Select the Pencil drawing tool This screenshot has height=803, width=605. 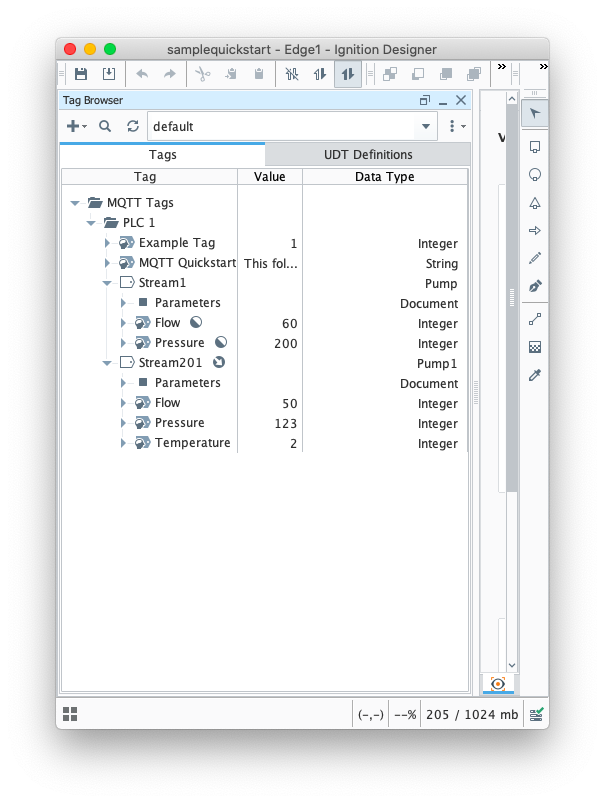535,258
